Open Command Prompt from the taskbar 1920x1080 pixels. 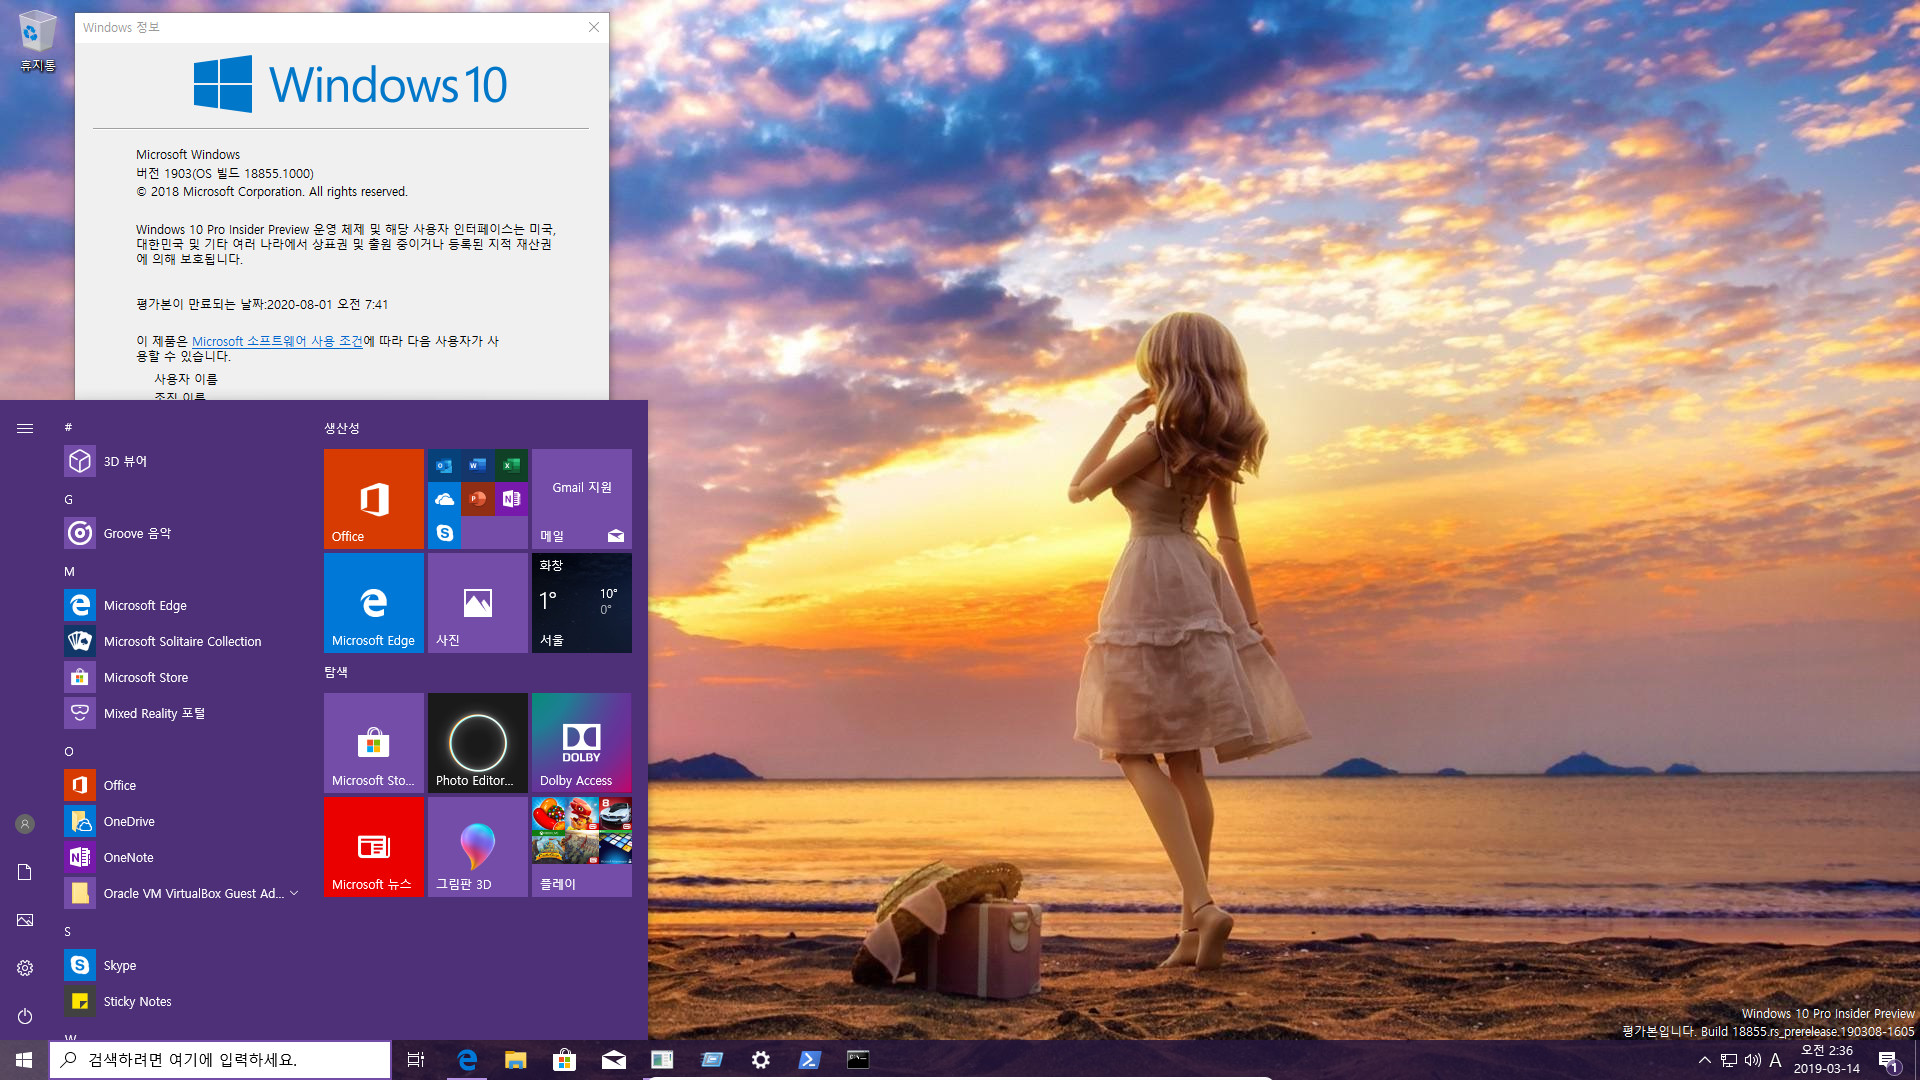(859, 1060)
